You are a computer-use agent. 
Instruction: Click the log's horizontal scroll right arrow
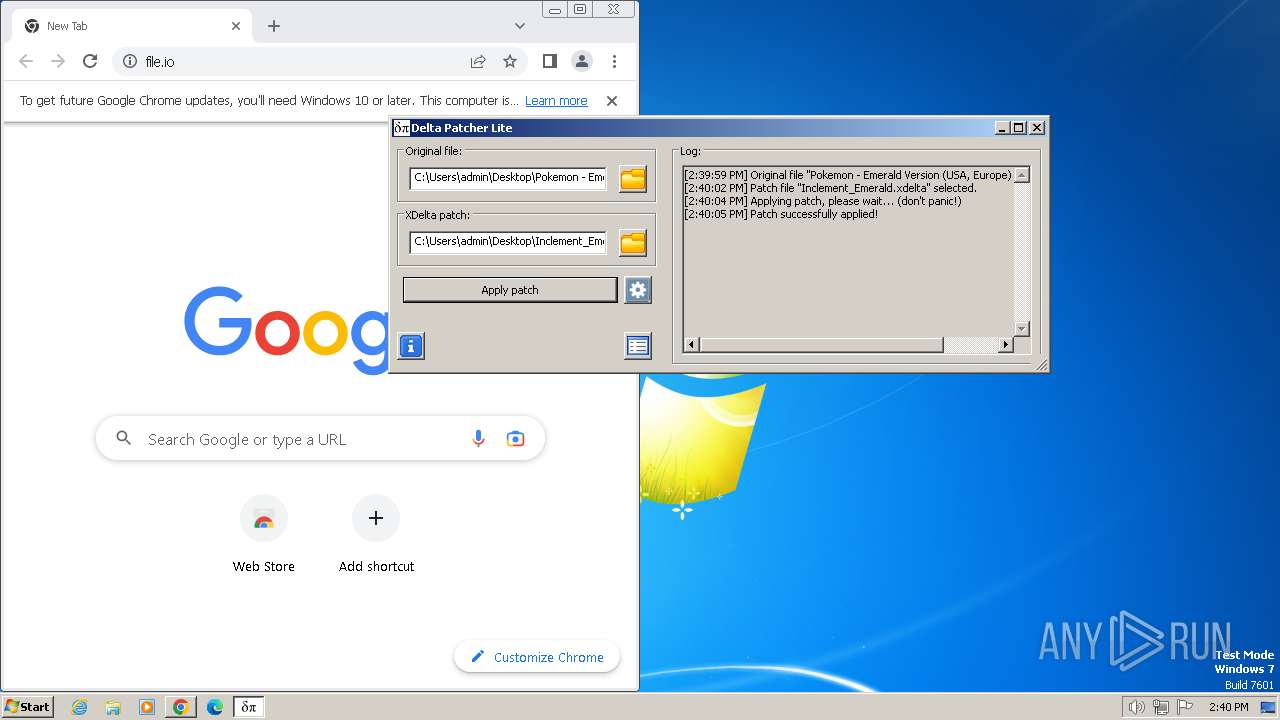tap(1006, 345)
